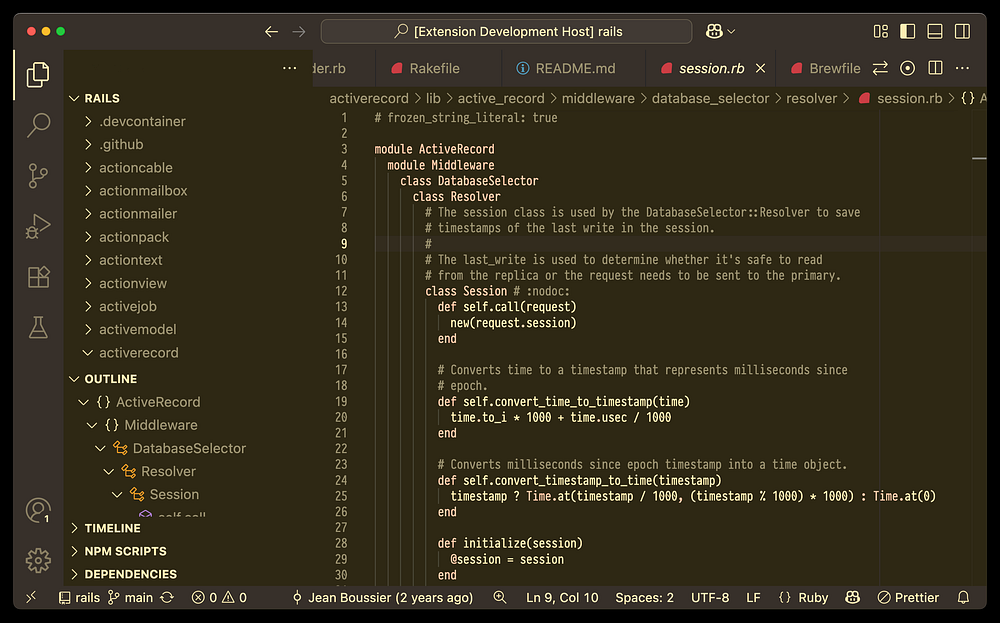Screen dimensions: 1000x623
Task: Open the Testing flask icon
Action: point(38,327)
